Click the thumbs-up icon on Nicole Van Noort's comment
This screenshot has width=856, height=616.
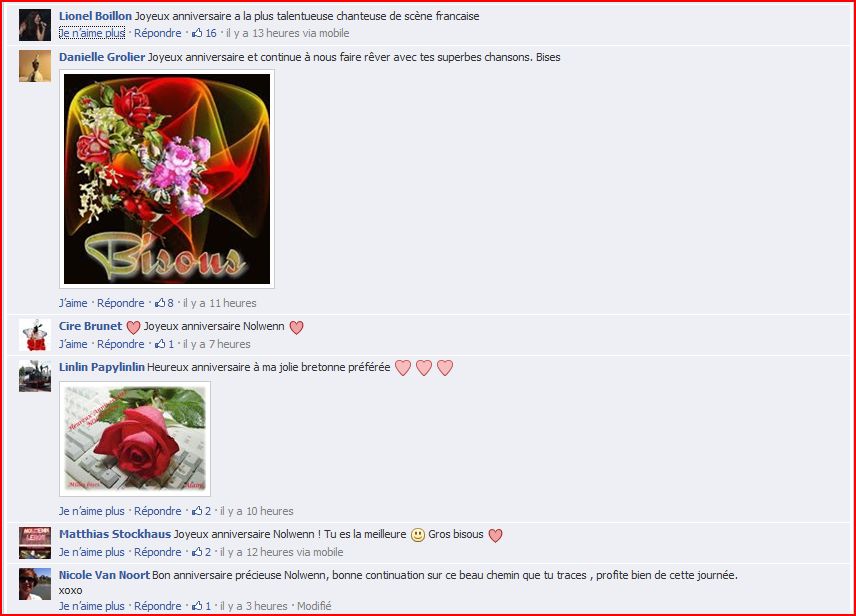point(197,606)
